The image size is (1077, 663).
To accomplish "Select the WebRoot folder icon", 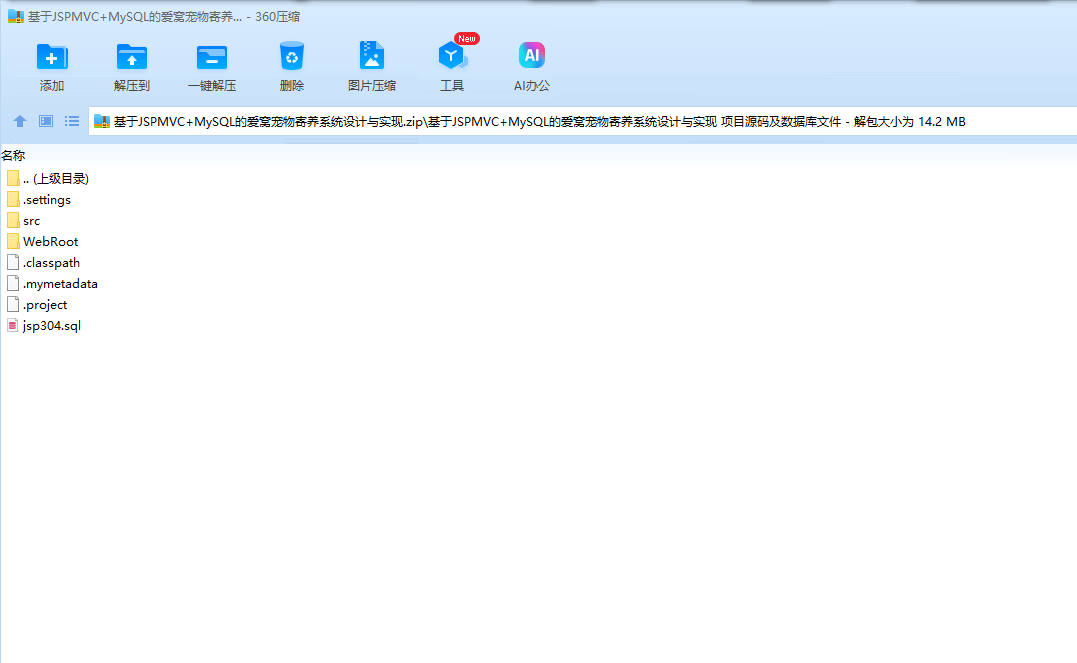I will coord(13,241).
